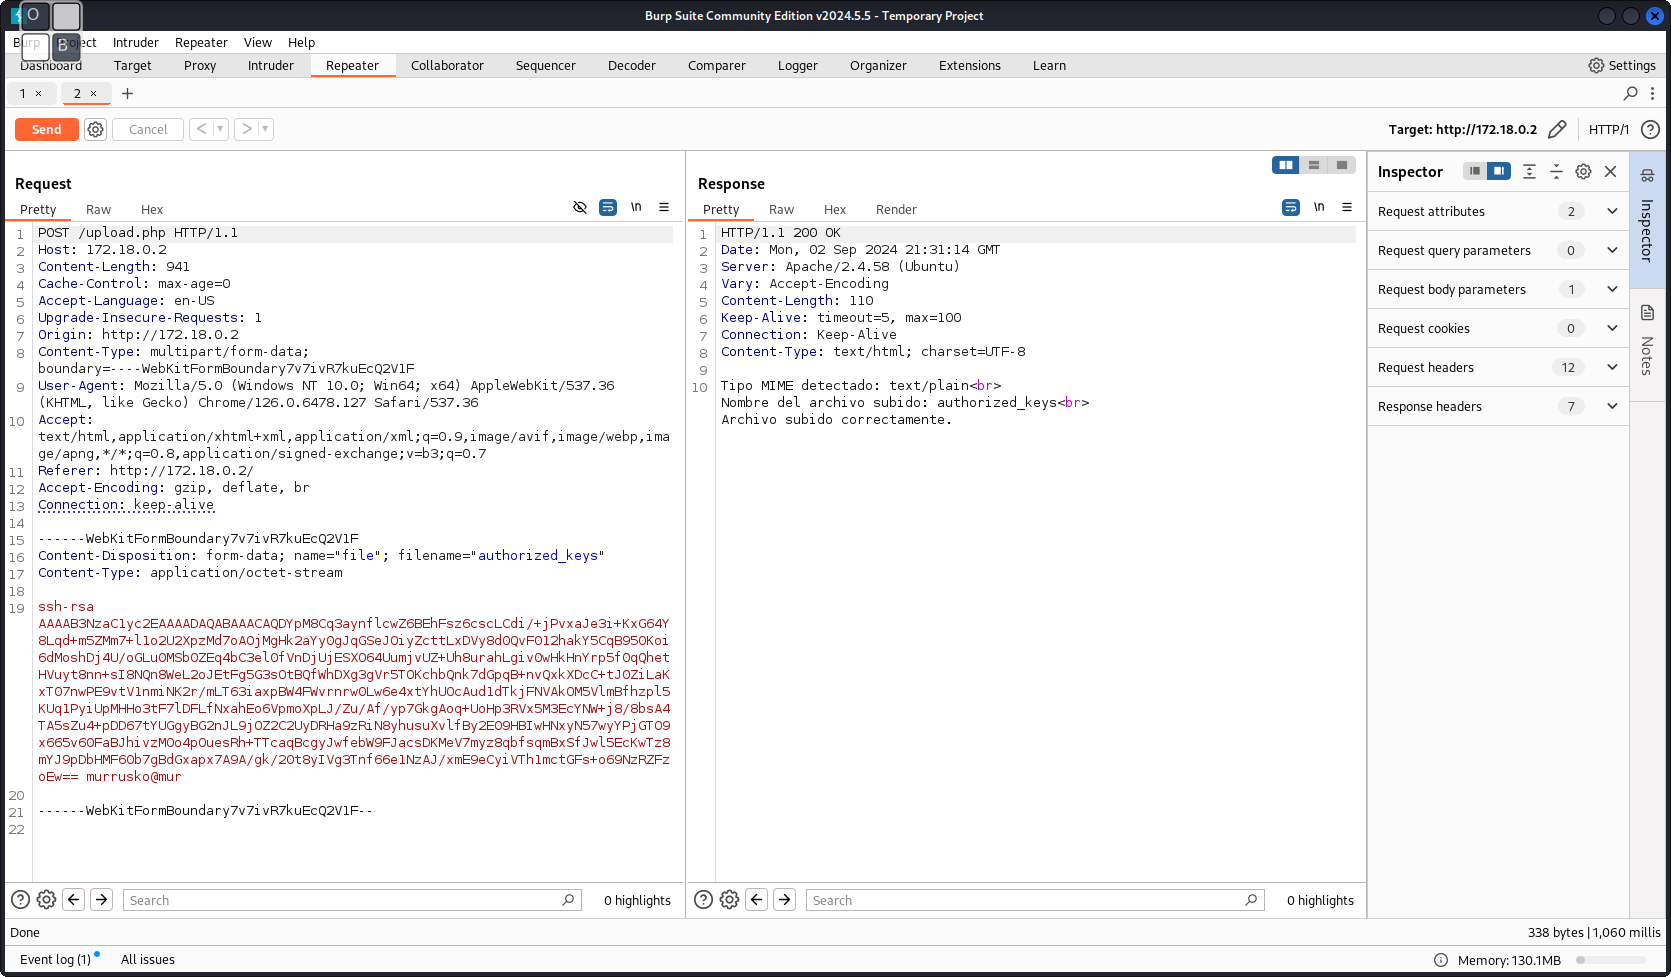1671x977 pixels.
Task: Open history back dropdown arrow
Action: [x=220, y=129]
